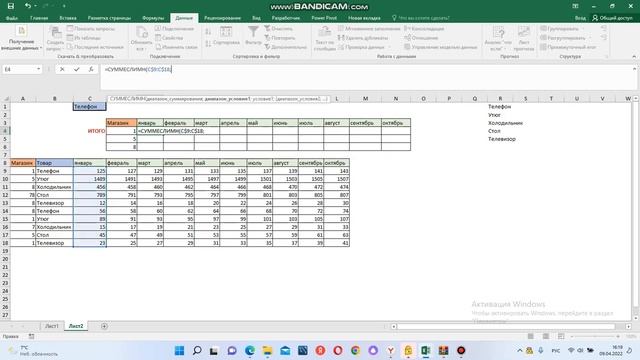This screenshot has height=360, width=640.
Task: Click the horizontal scrollbar right arrow
Action: coord(629,327)
